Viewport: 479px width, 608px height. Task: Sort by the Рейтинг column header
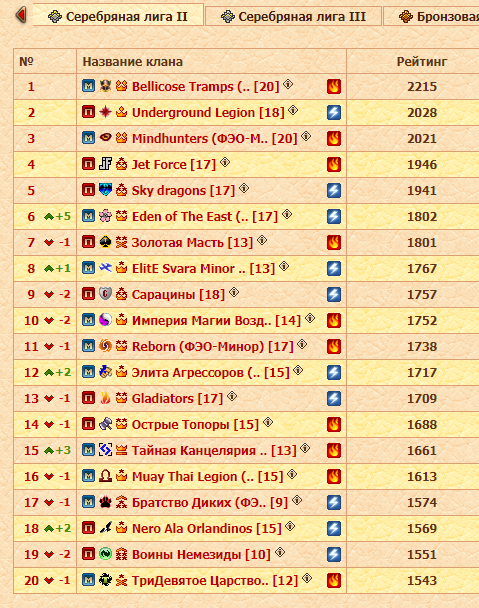click(x=422, y=62)
